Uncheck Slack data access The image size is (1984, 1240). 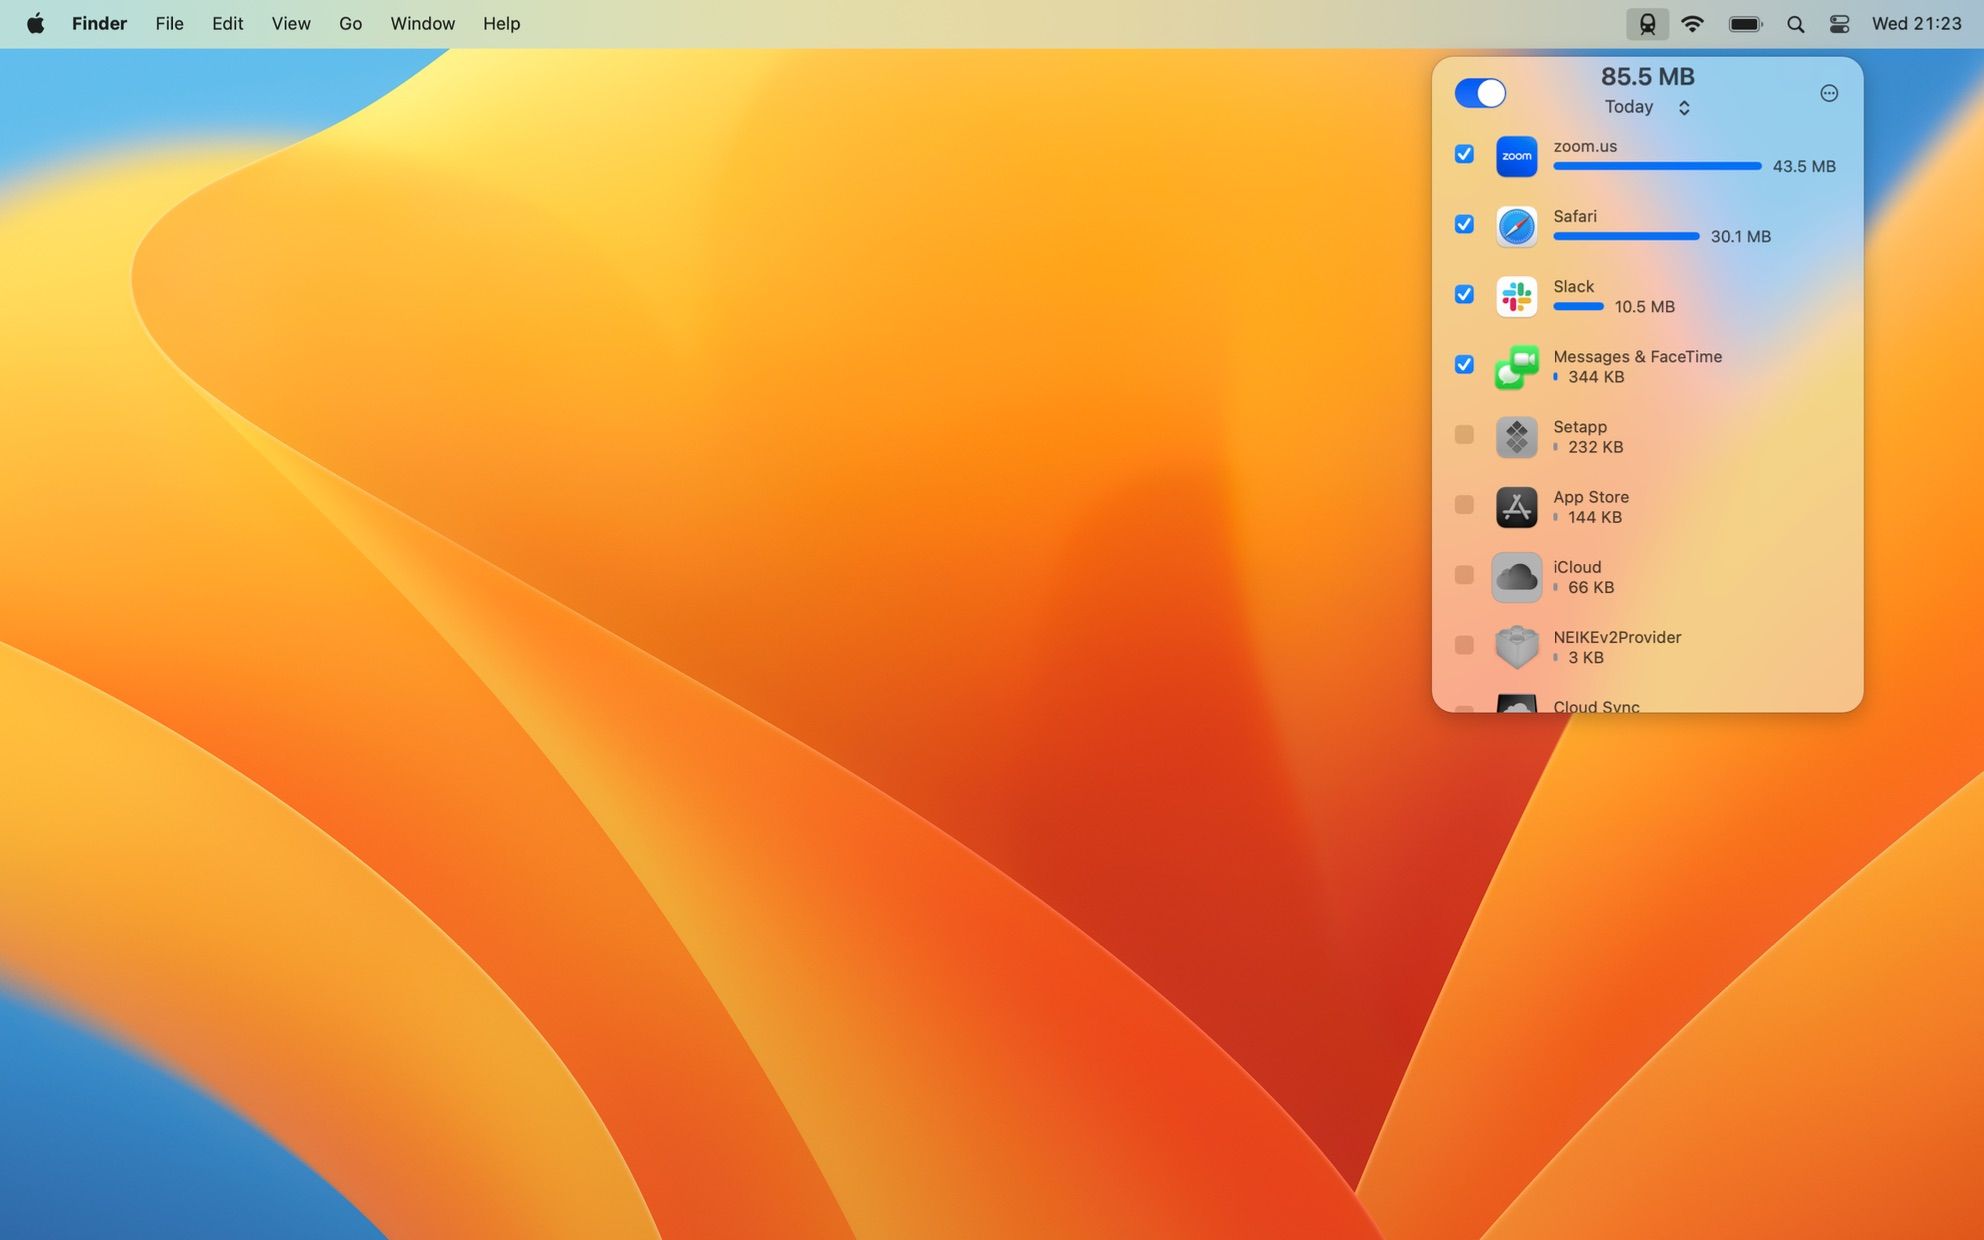[x=1464, y=294]
